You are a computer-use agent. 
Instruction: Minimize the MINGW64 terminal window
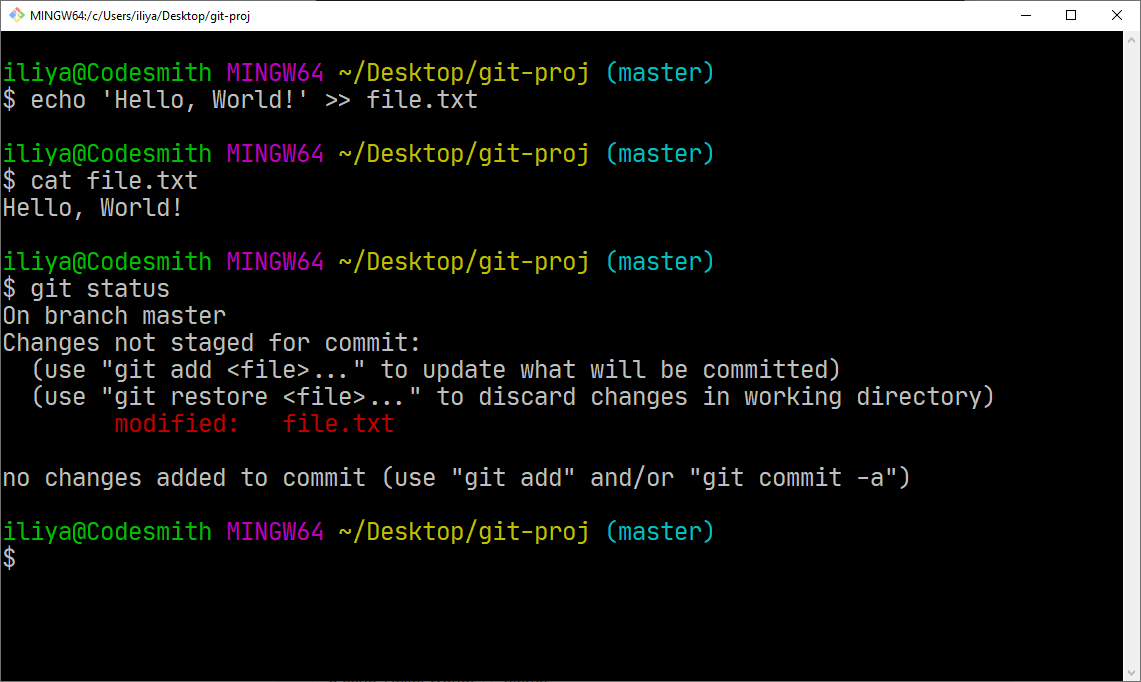[x=1026, y=15]
